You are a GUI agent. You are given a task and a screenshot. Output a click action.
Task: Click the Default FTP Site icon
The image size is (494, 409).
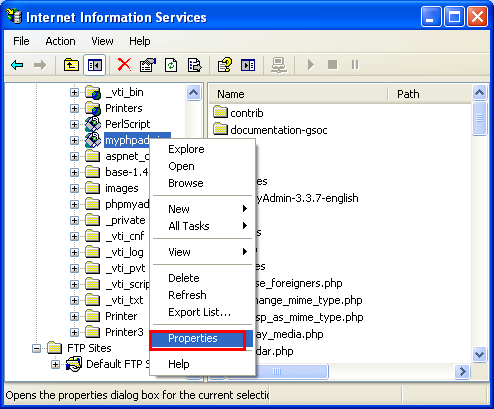point(74,364)
